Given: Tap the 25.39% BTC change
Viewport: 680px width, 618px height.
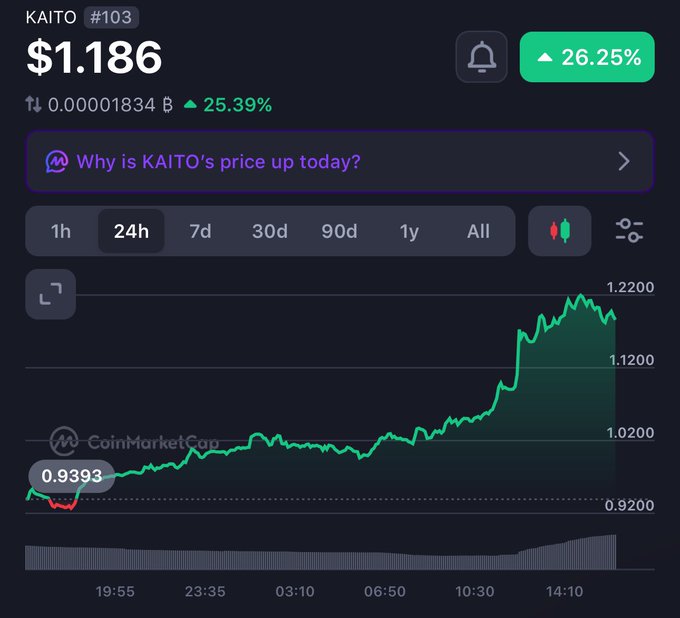Looking at the screenshot, I should pos(228,105).
